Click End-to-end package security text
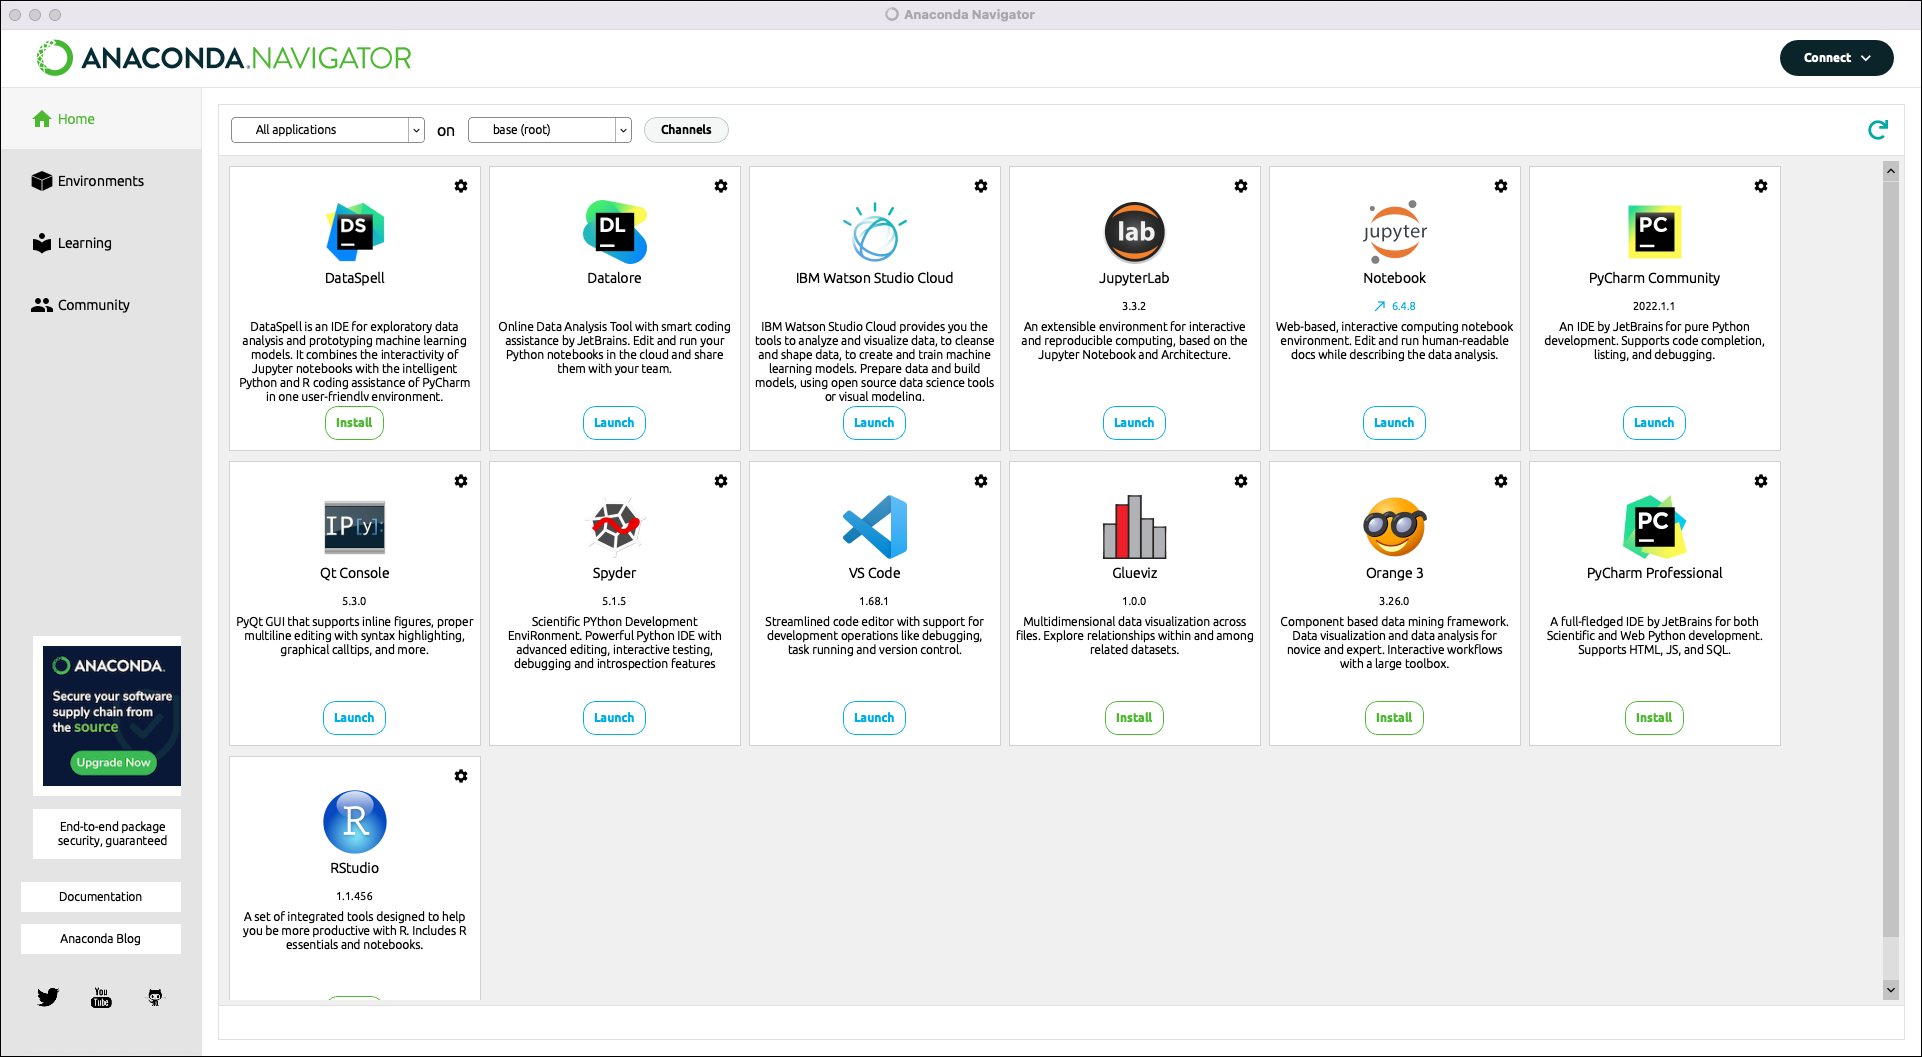This screenshot has width=1922, height=1057. click(112, 834)
